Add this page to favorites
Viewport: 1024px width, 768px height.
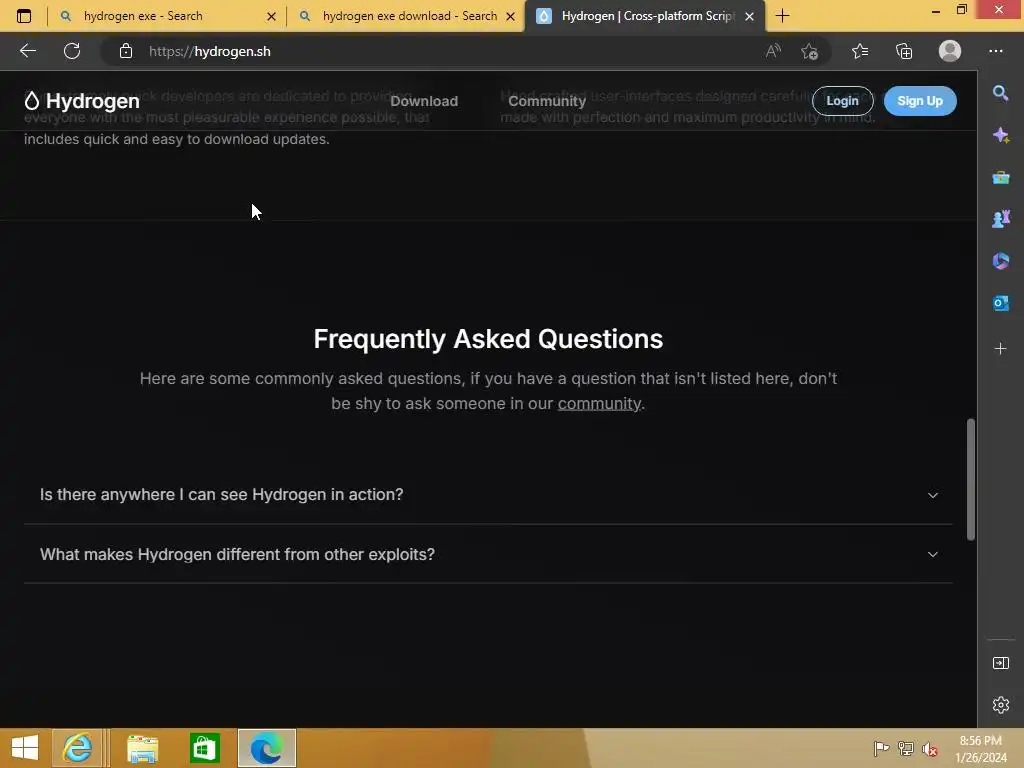point(810,51)
